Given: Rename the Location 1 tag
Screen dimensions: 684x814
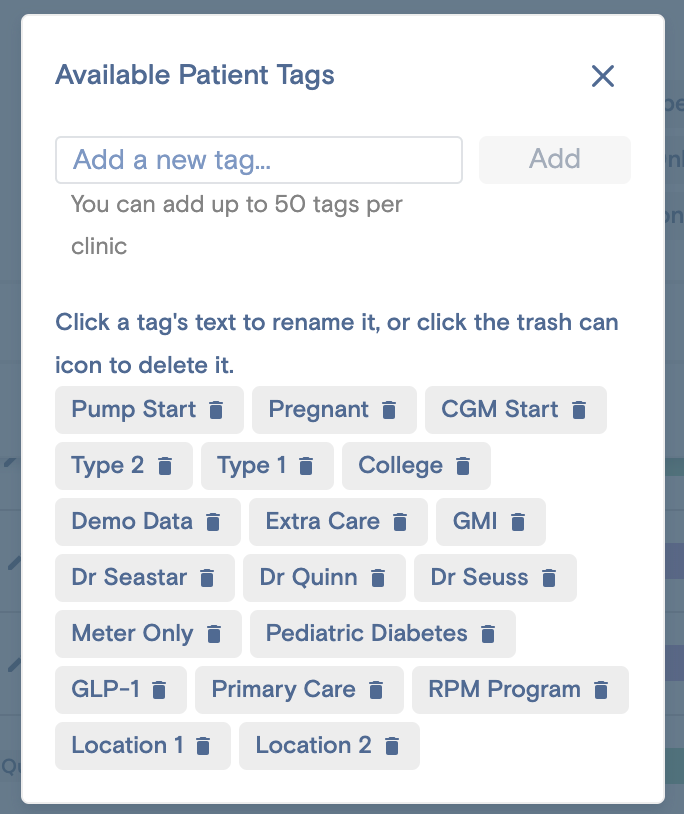Looking at the screenshot, I should (126, 745).
